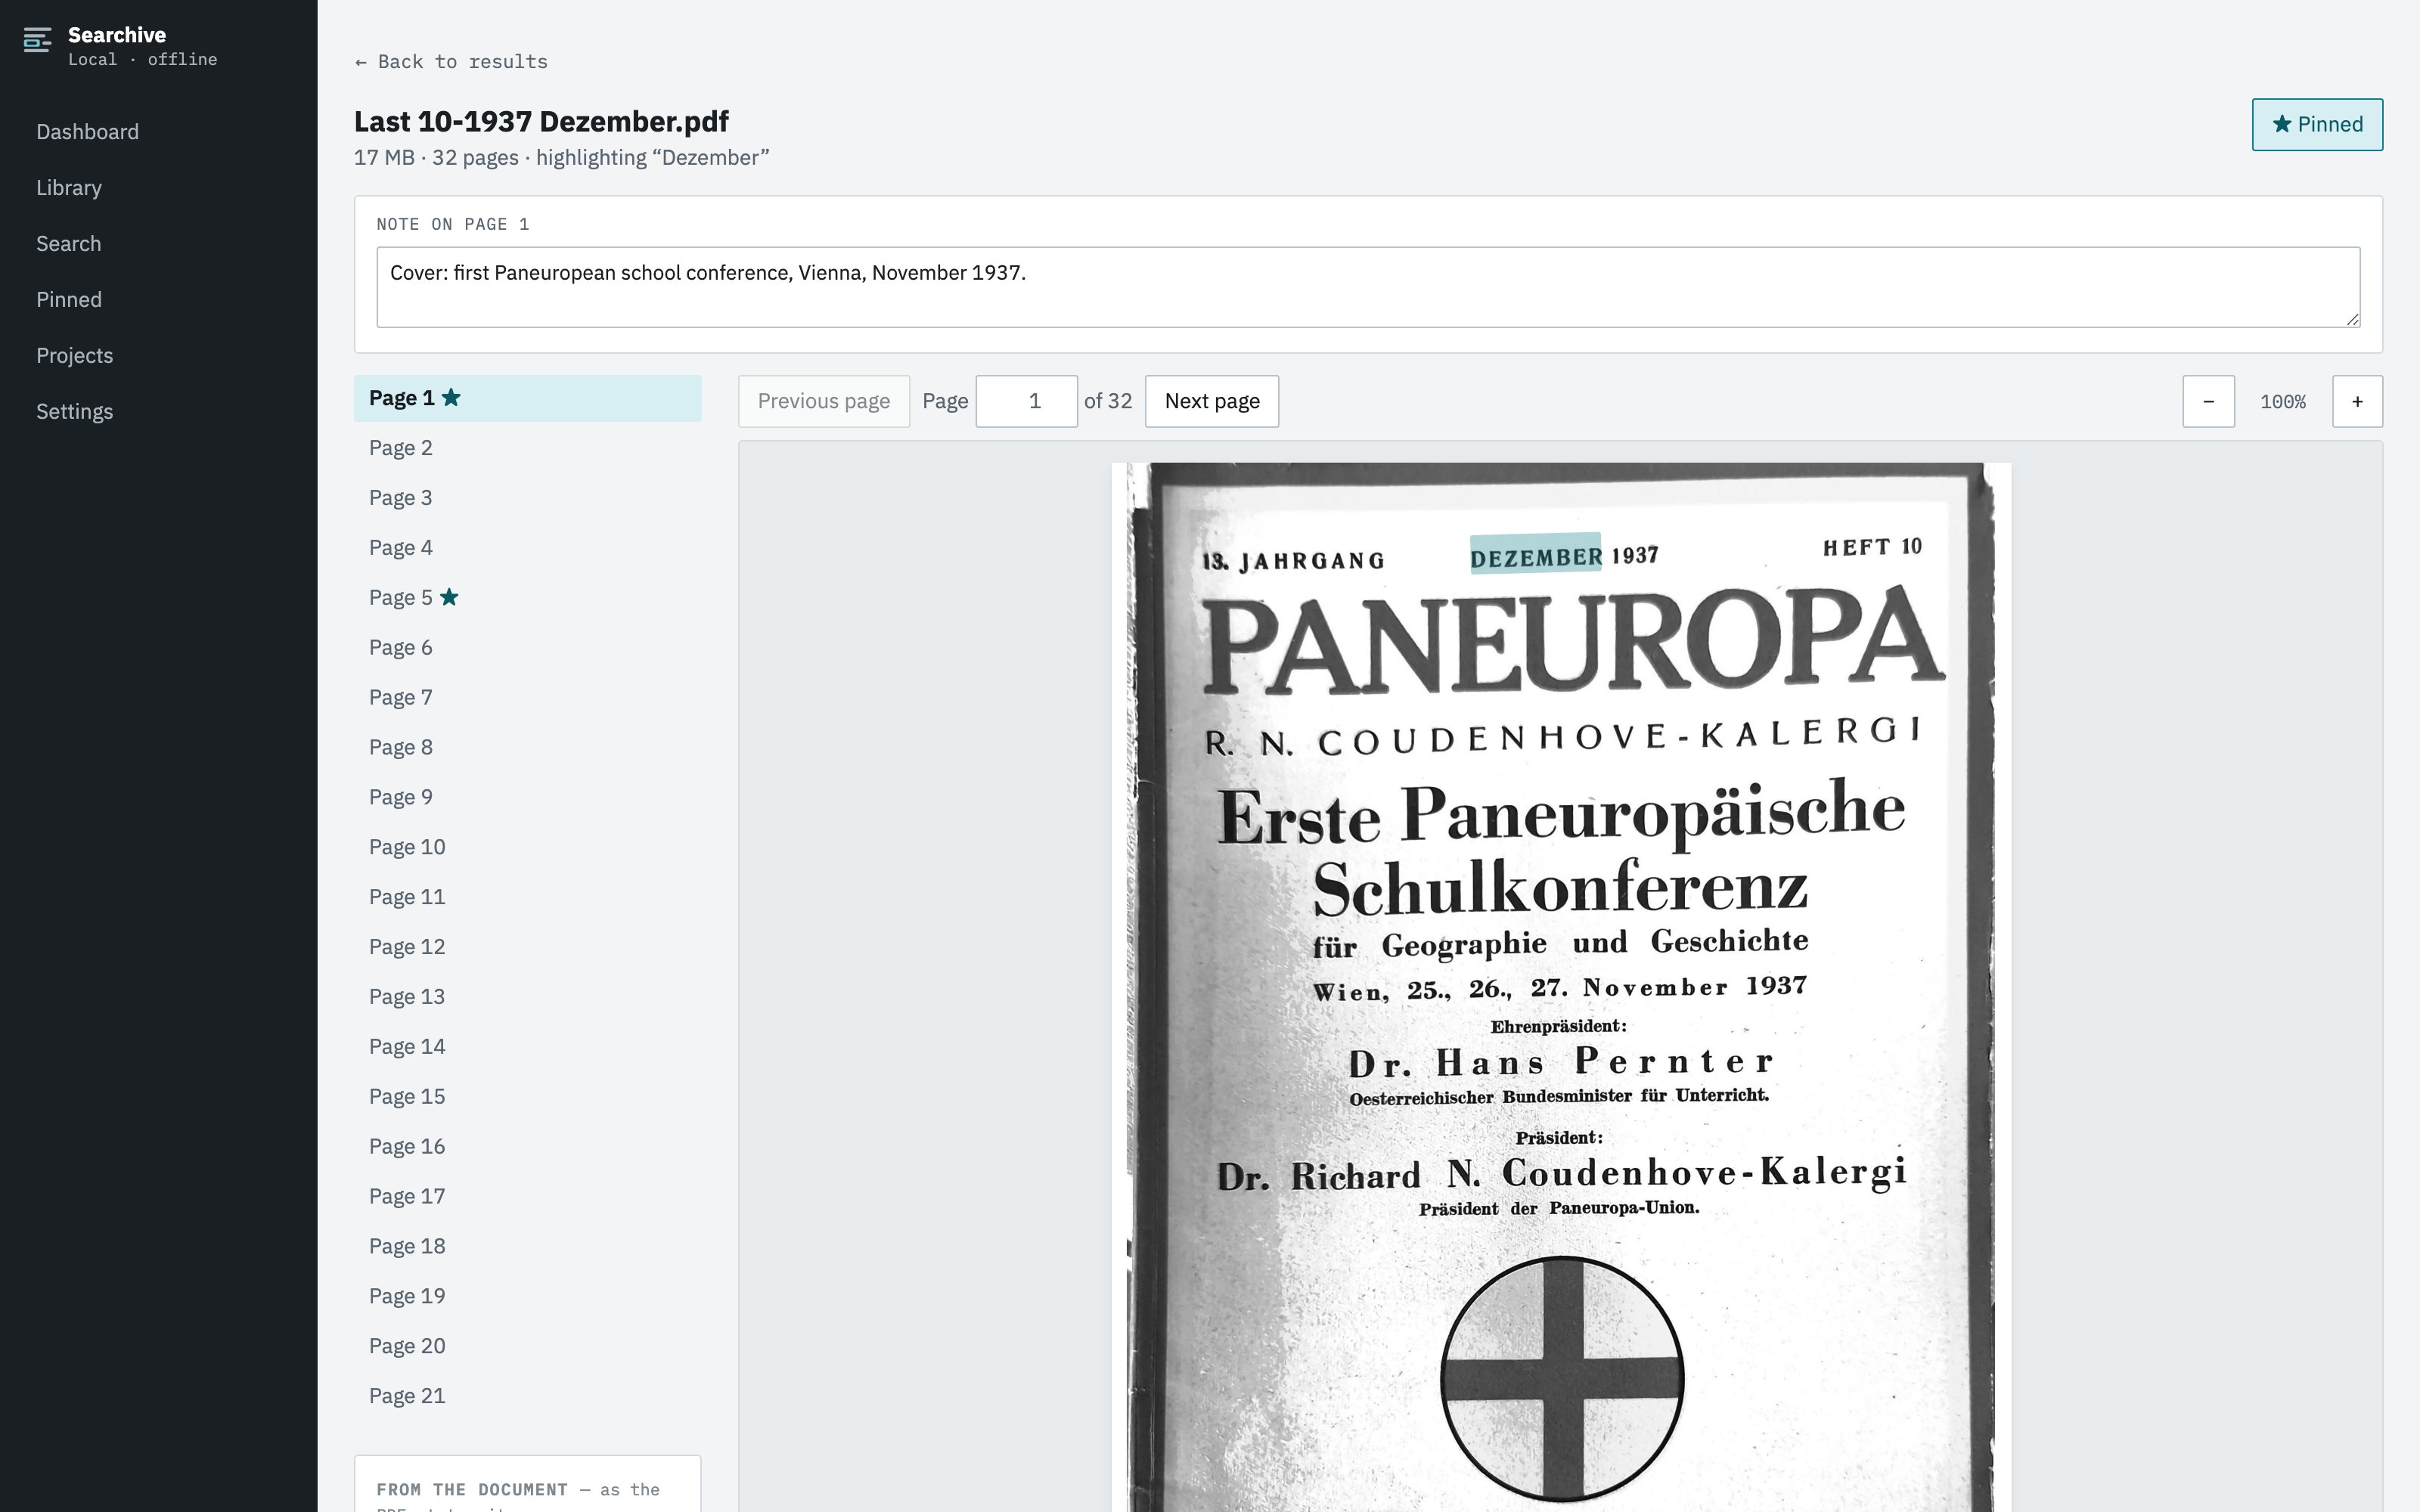Select Page 1 in the page list
Viewport: 2420px width, 1512px height.
(x=527, y=398)
